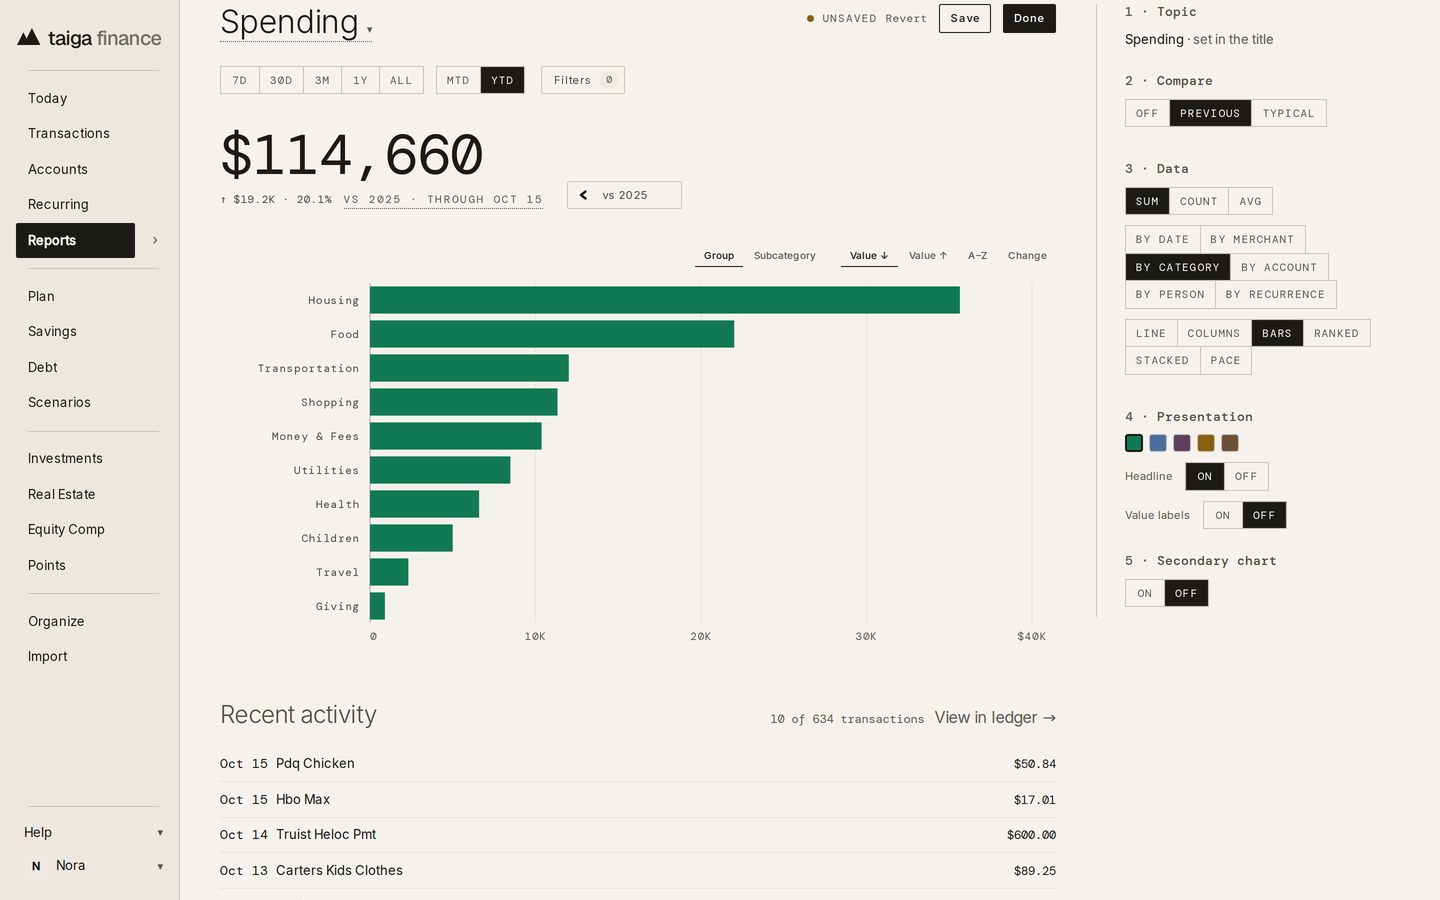Screen dimensions: 1440x900
Task: Save the report
Action: (x=965, y=18)
